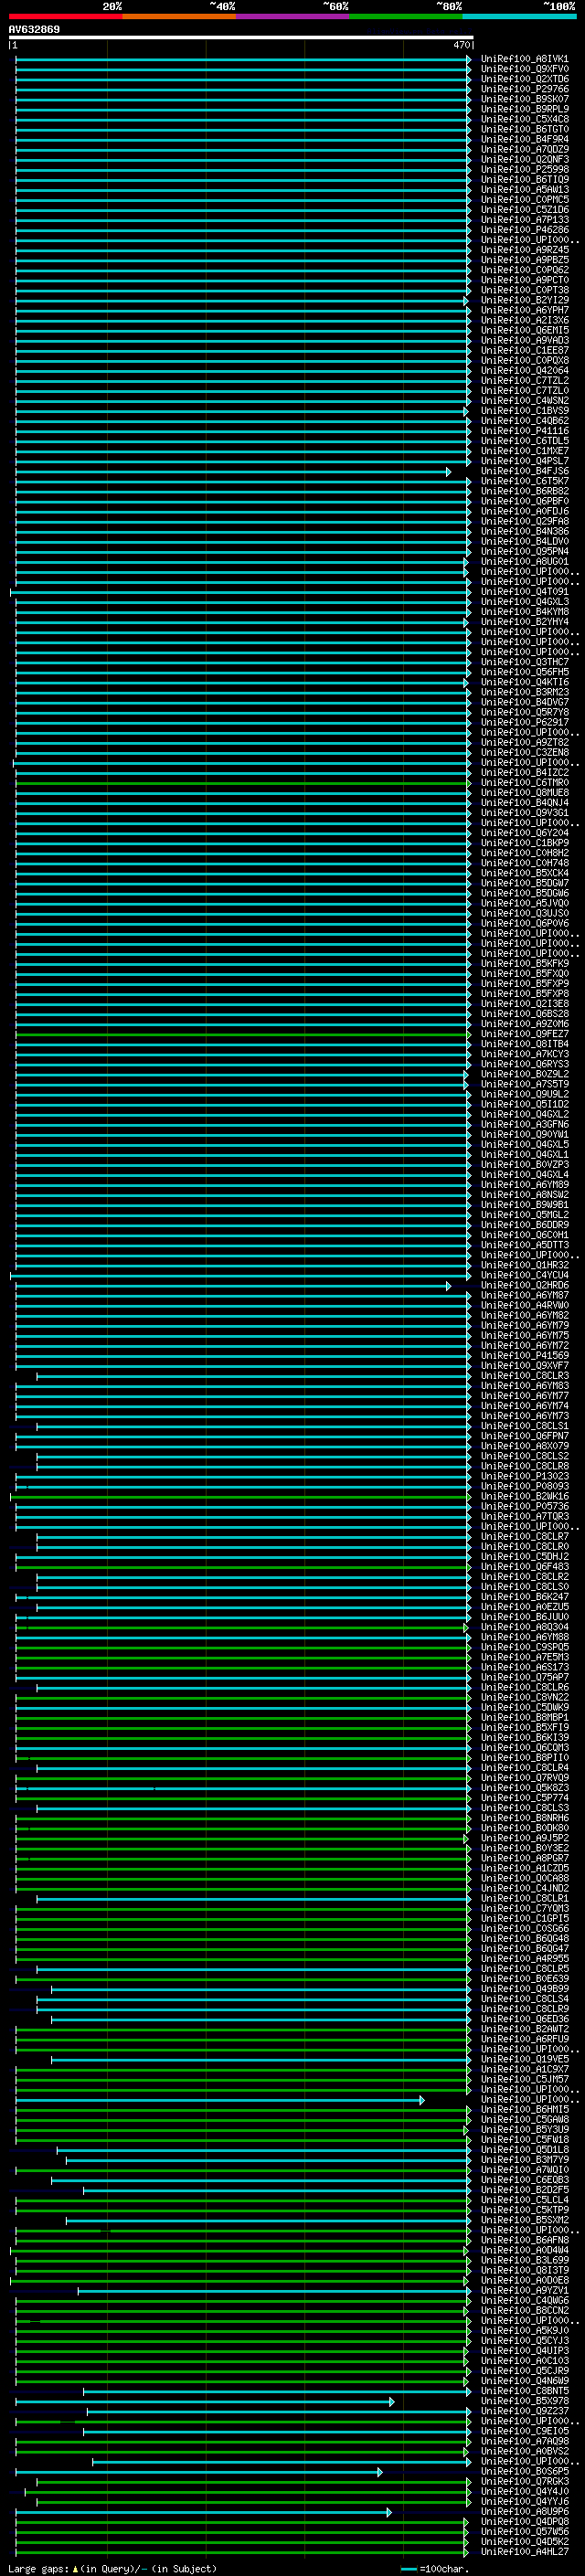Select the UniRef100_A5AW13 label
This screenshot has width=585, height=2576.
[x=524, y=189]
